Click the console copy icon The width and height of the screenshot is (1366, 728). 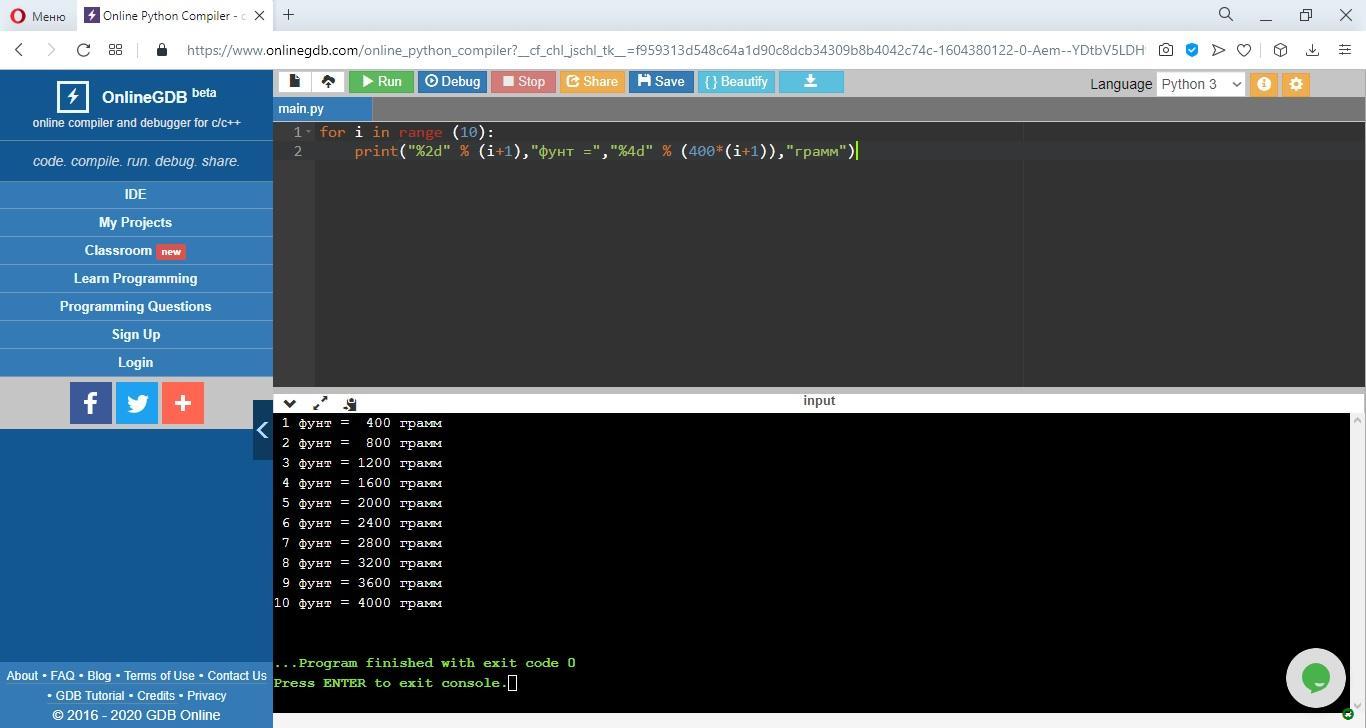[349, 403]
